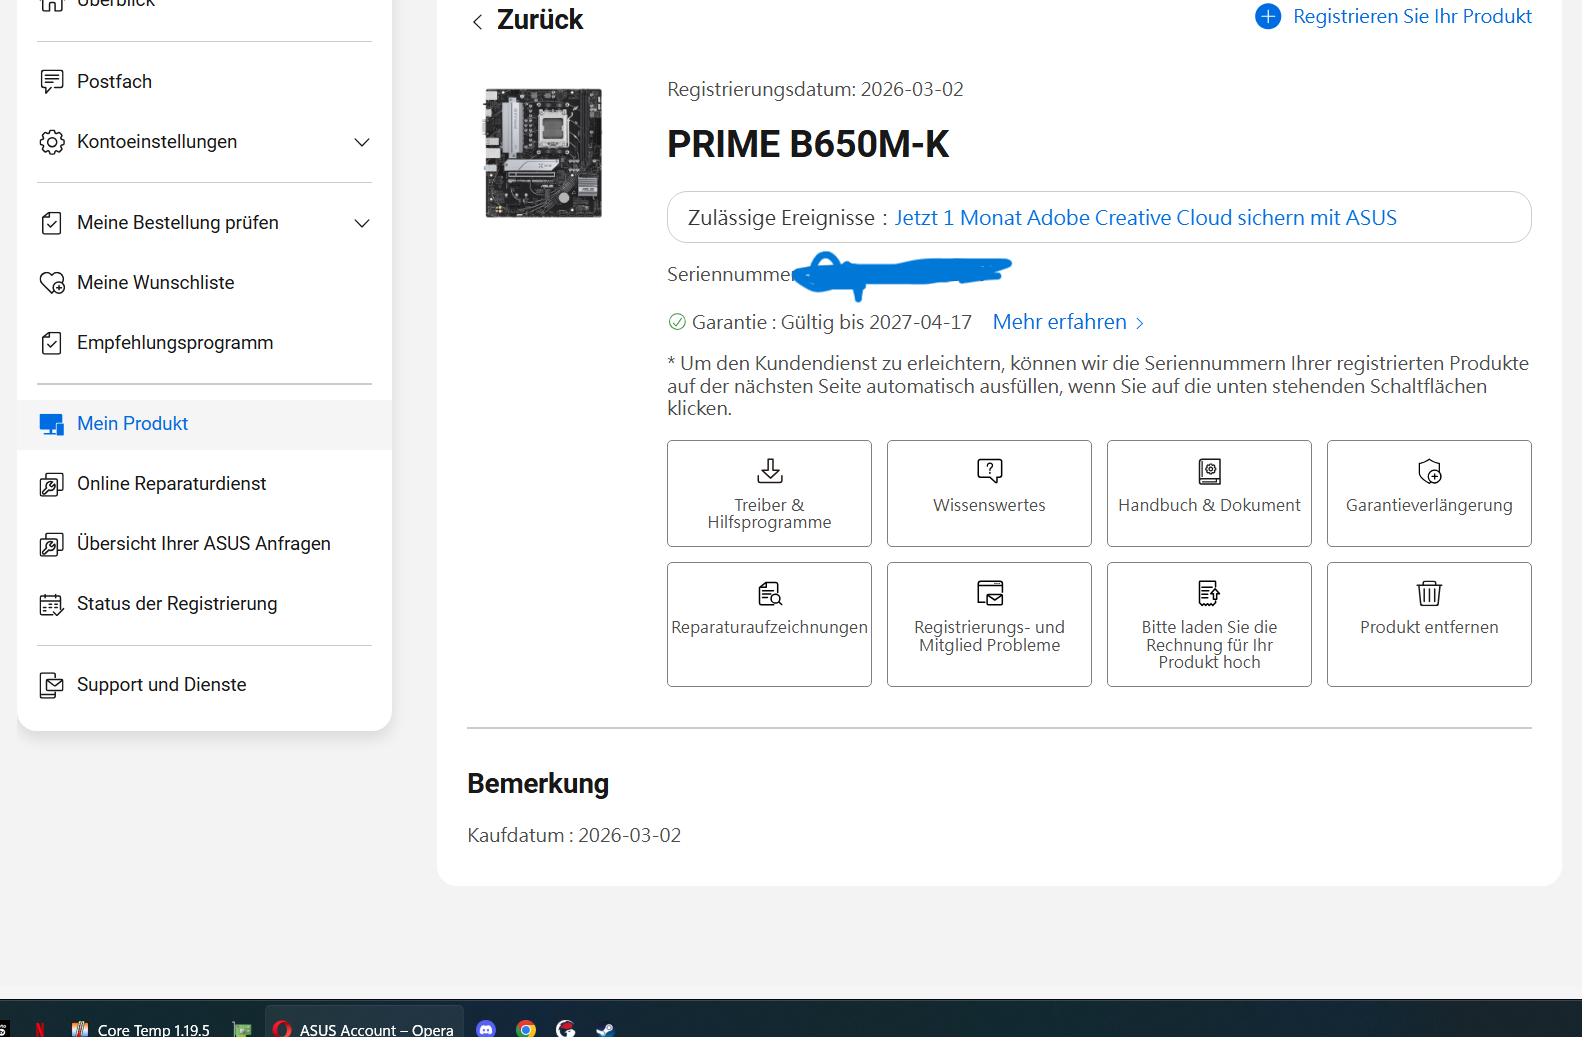The width and height of the screenshot is (1582, 1037).
Task: Select the PRIME B650M-K product title
Action: [808, 144]
